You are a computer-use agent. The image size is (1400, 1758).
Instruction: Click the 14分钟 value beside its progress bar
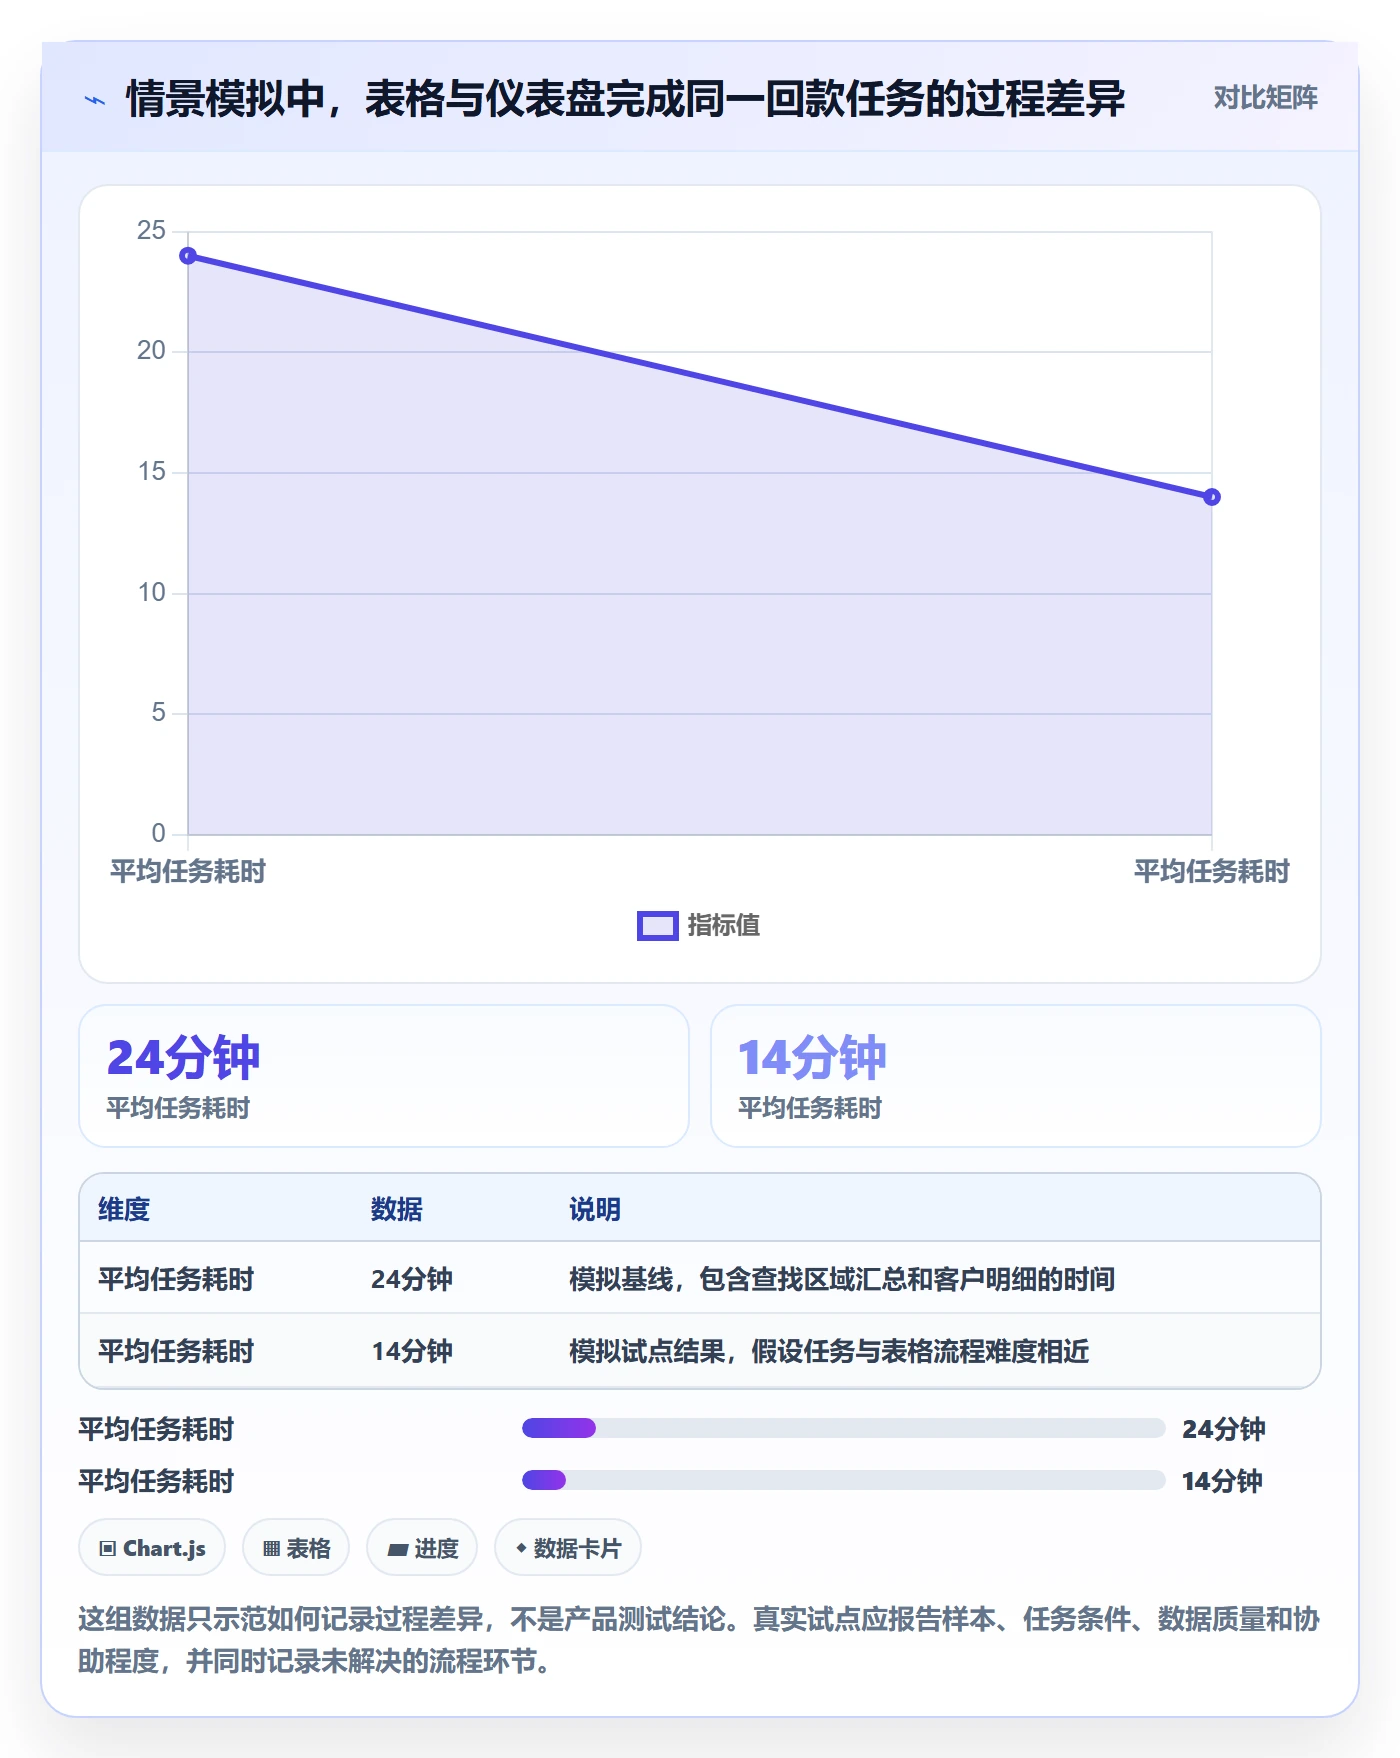pyautogui.click(x=1222, y=1481)
